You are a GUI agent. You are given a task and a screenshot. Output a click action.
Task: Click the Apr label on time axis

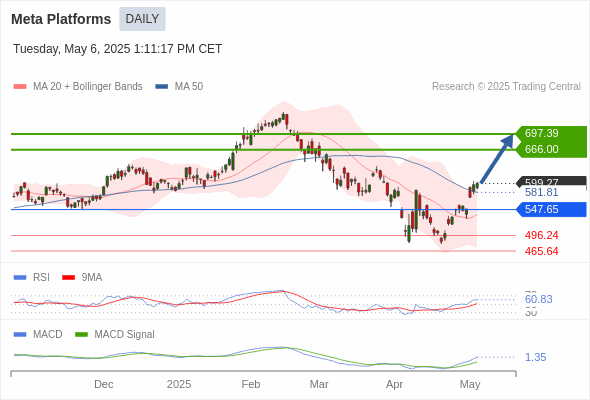coord(394,384)
